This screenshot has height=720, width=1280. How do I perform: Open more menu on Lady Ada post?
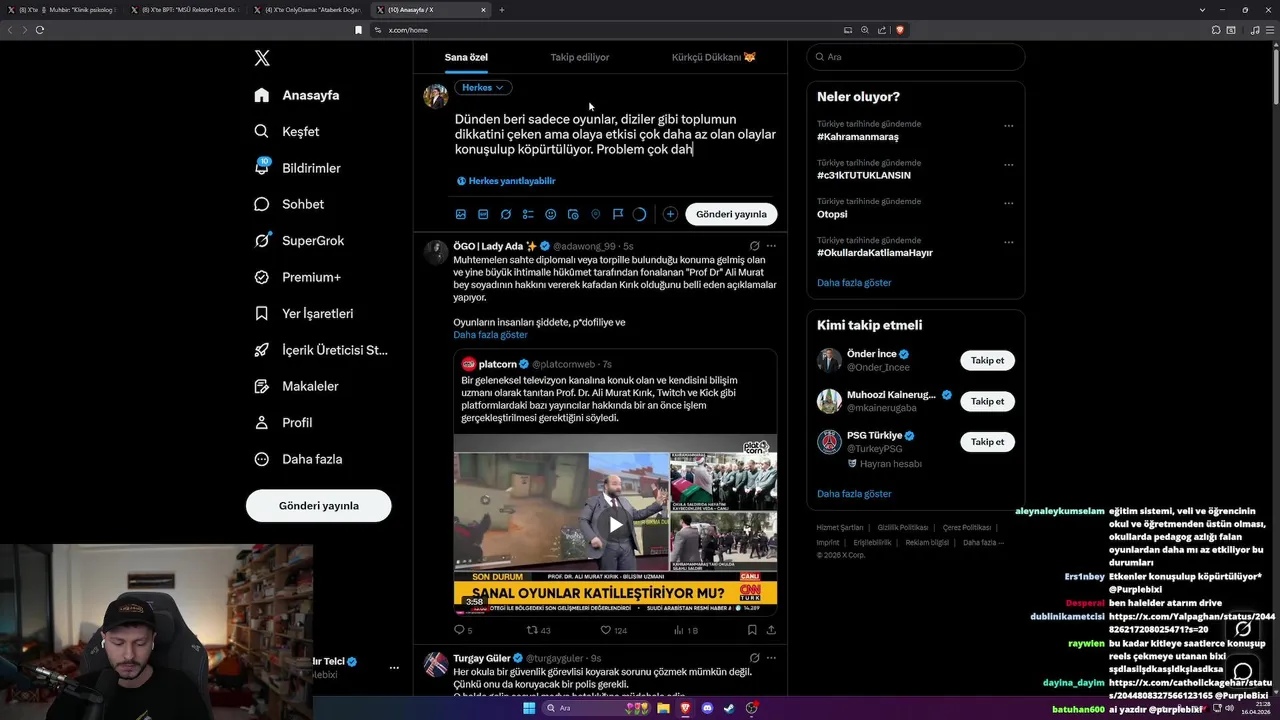pyautogui.click(x=770, y=246)
